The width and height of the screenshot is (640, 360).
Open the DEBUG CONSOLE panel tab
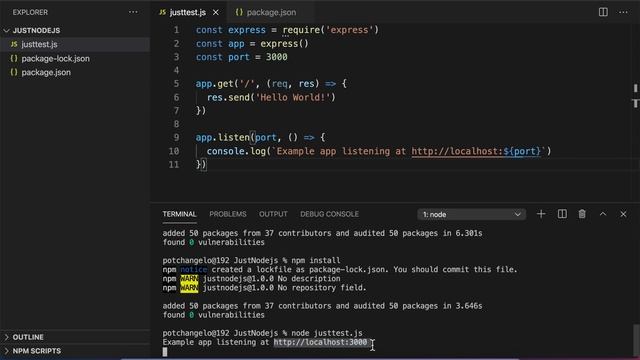coord(329,214)
